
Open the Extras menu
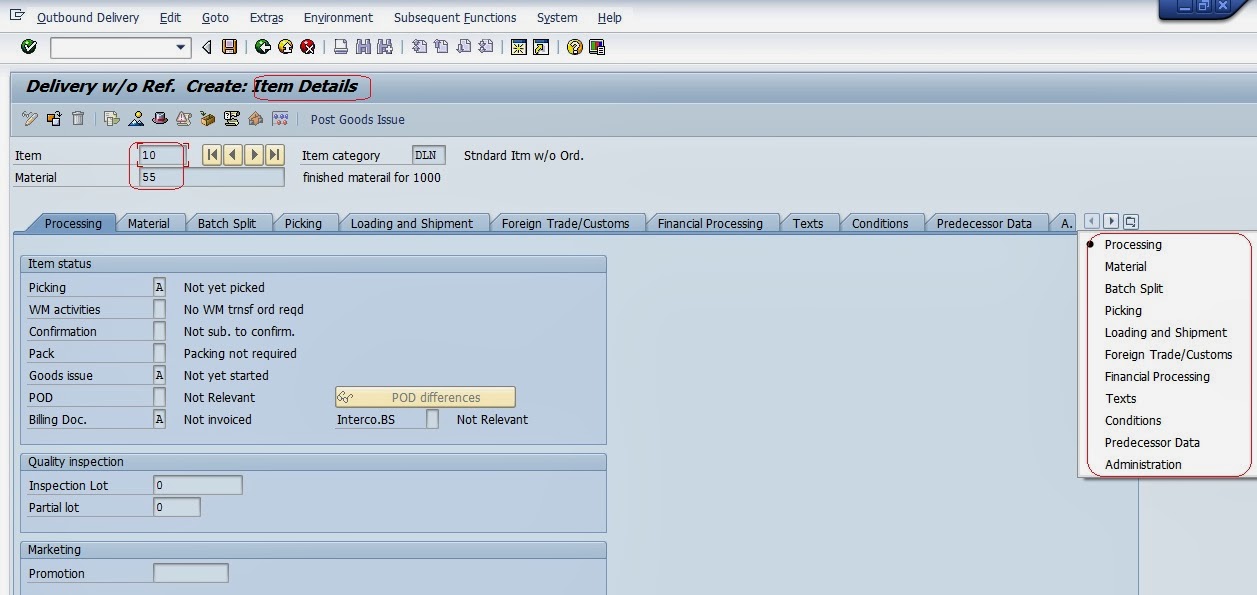point(266,17)
